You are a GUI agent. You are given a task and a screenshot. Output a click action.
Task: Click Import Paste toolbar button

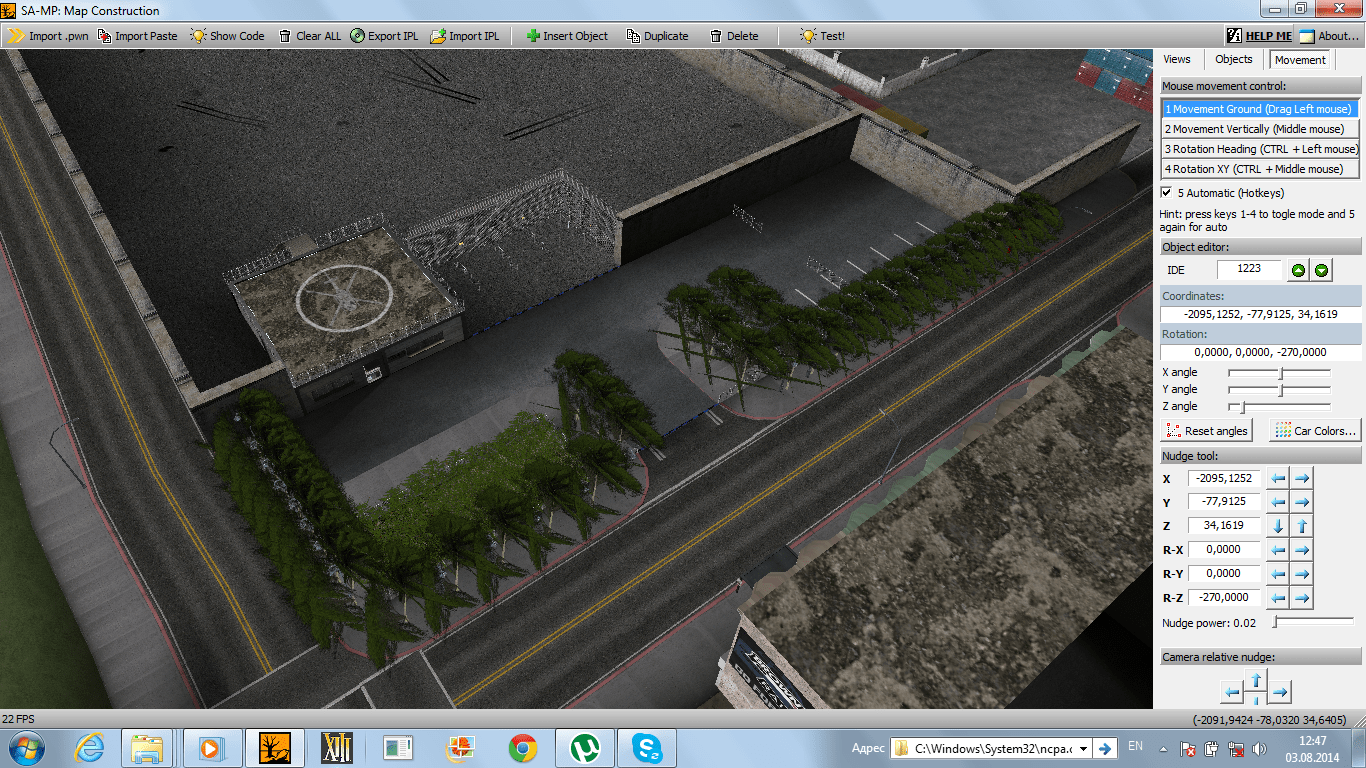point(137,36)
